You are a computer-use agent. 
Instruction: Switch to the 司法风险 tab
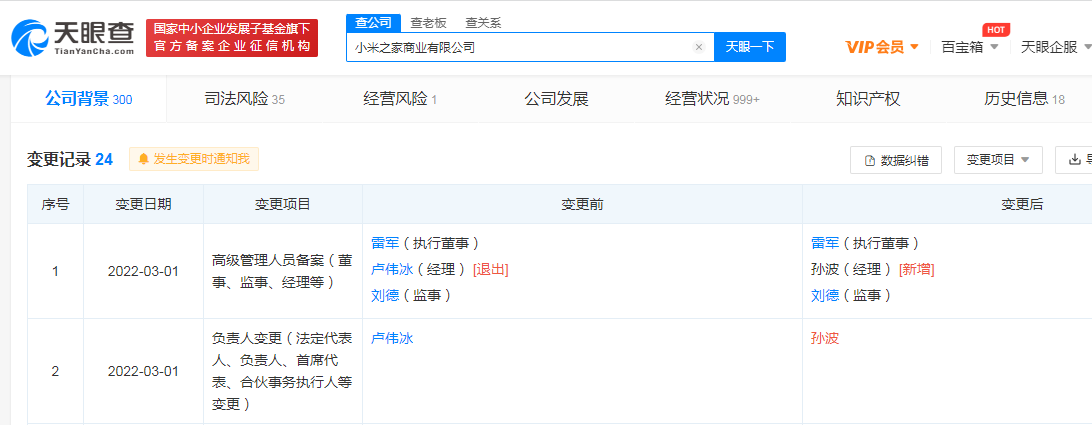click(x=244, y=99)
